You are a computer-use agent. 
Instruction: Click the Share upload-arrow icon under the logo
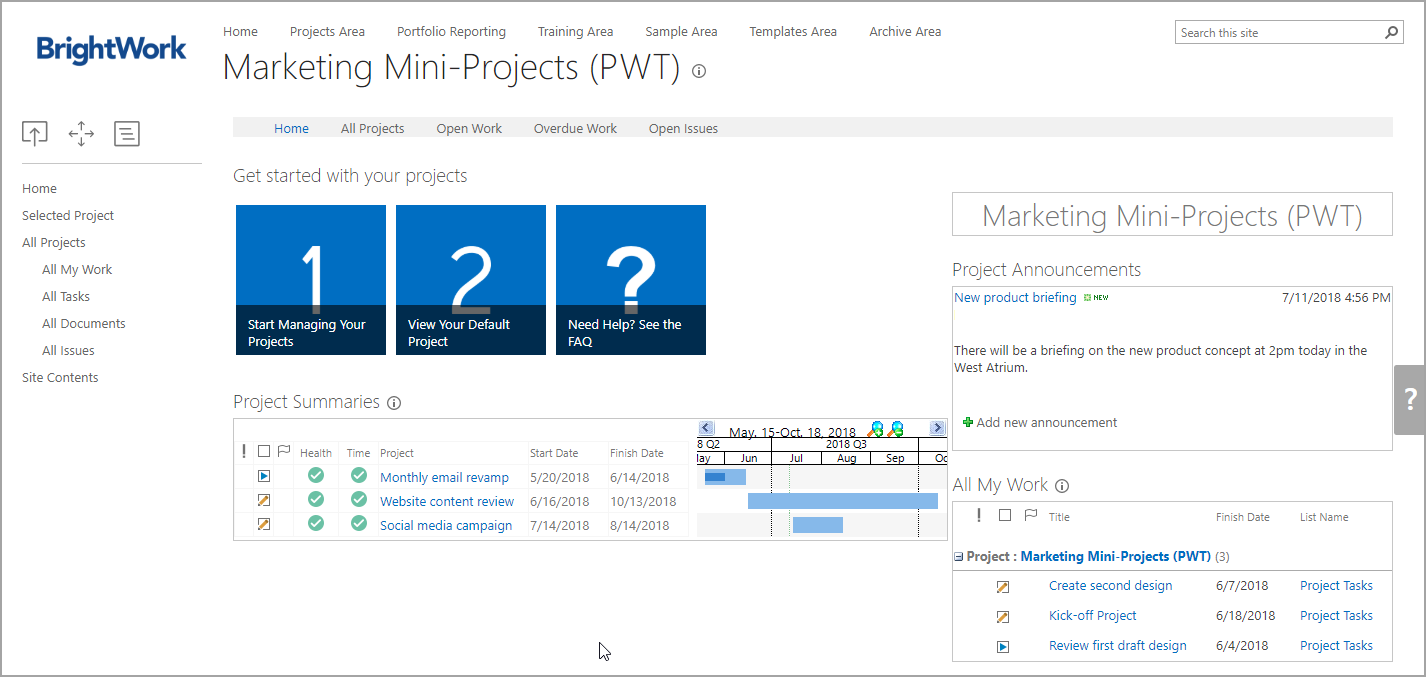34,133
